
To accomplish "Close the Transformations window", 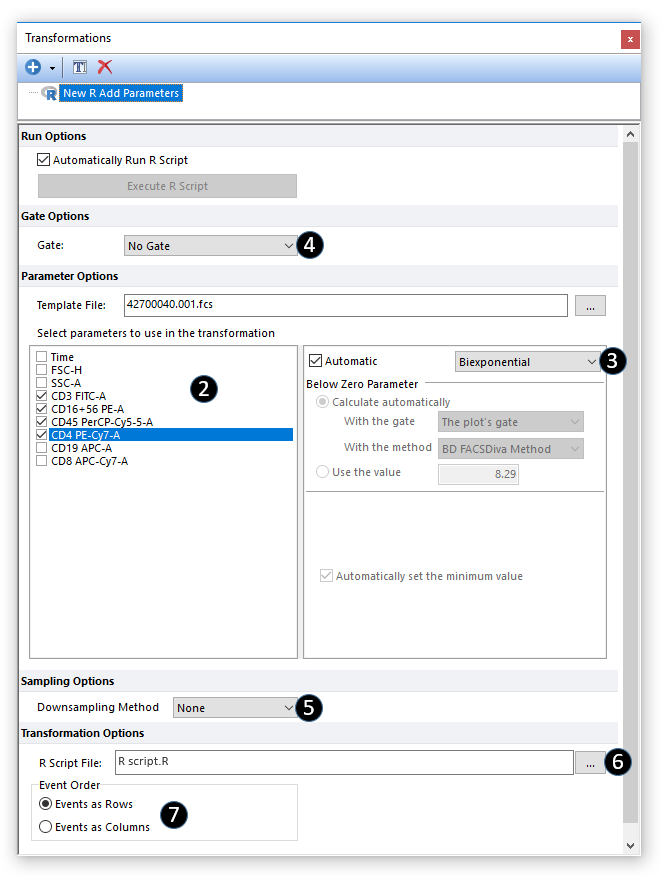I will 630,39.
